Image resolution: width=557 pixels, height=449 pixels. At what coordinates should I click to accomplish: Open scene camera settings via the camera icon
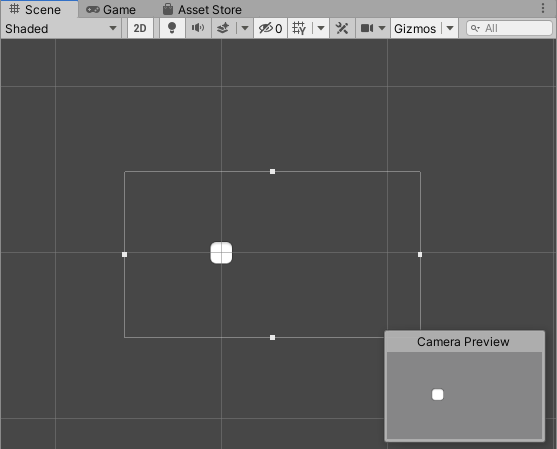pos(367,28)
